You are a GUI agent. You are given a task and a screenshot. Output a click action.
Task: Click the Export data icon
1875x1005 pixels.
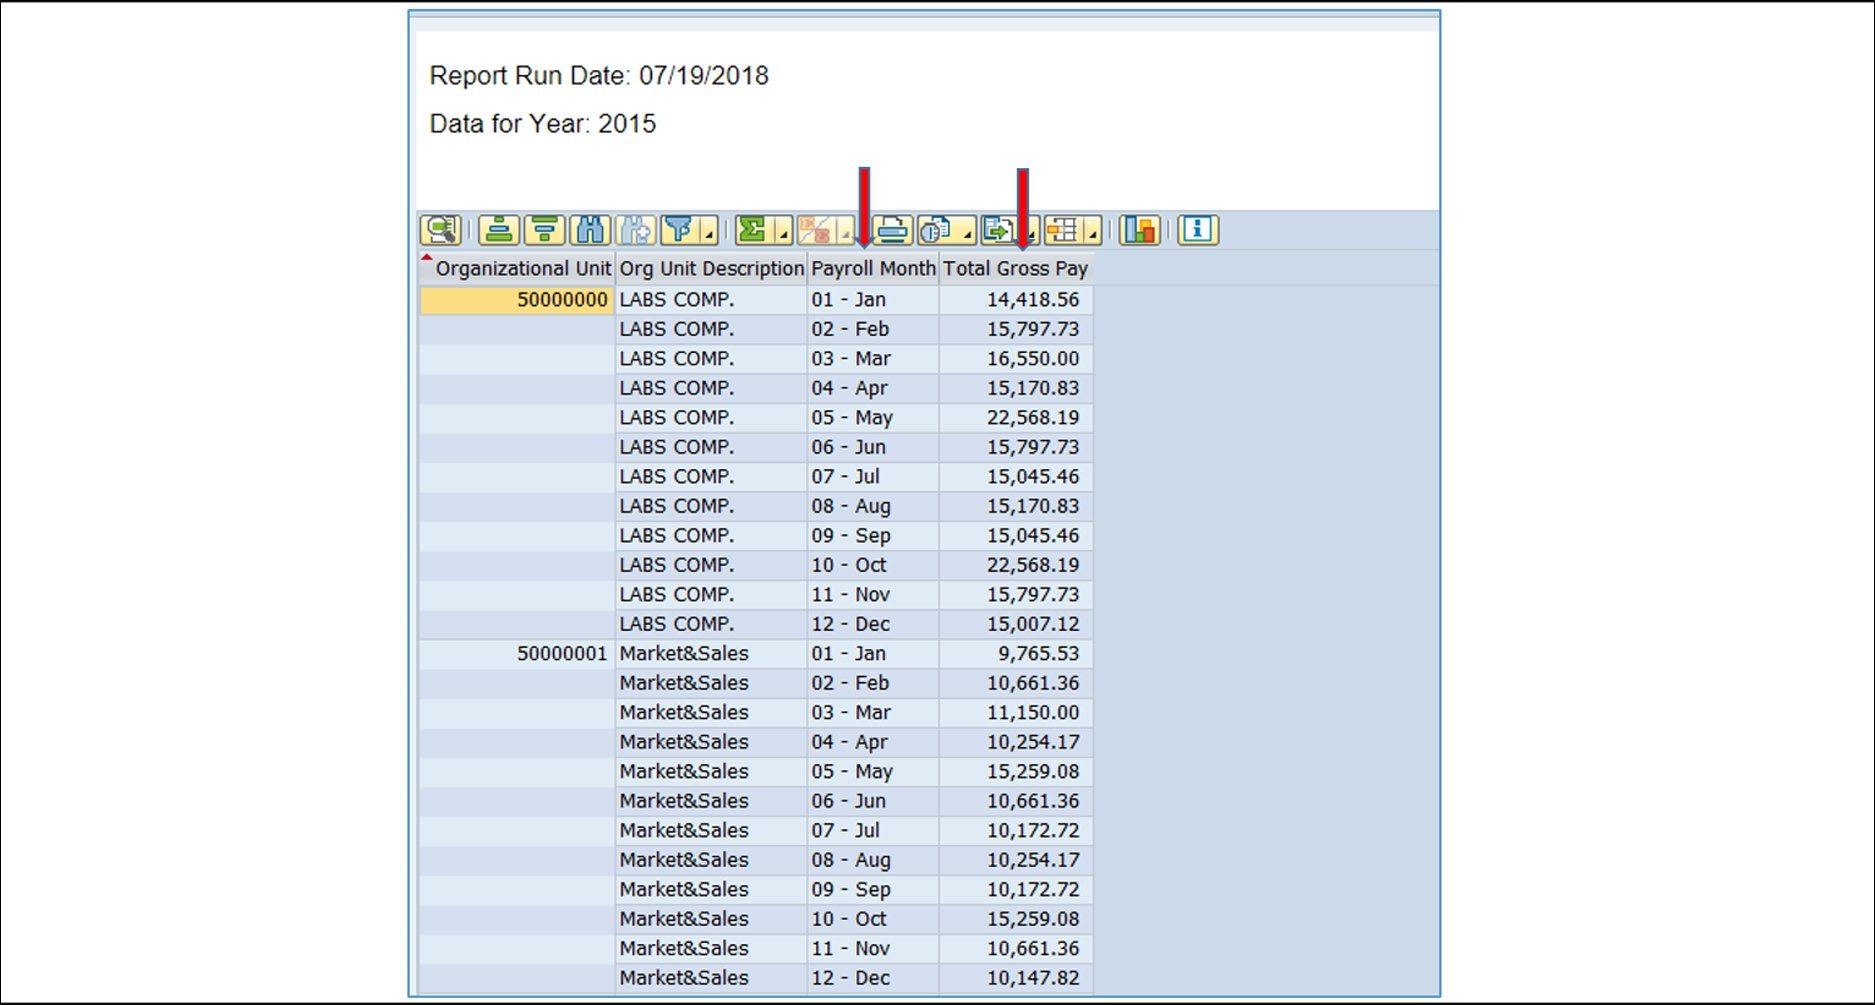(995, 231)
